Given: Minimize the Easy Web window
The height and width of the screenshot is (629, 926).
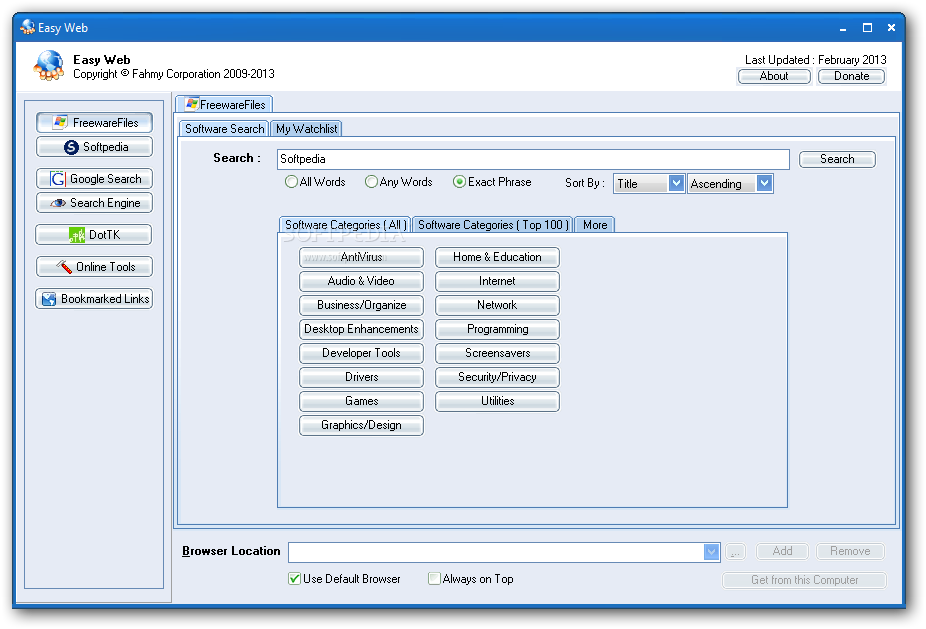Looking at the screenshot, I should tap(843, 28).
